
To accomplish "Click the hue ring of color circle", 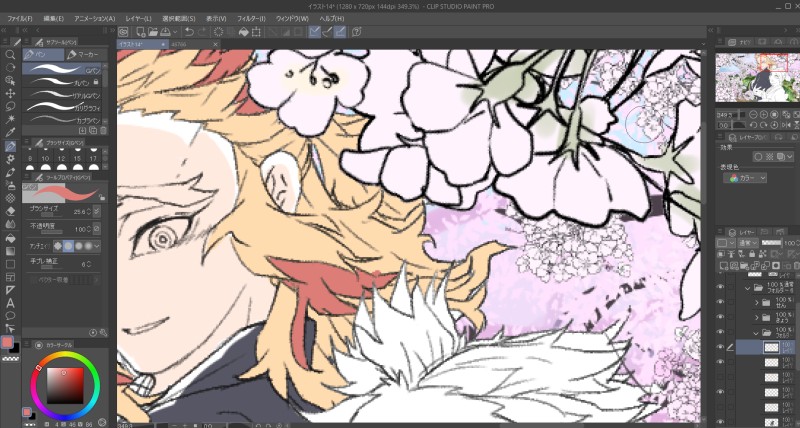I will (64, 355).
